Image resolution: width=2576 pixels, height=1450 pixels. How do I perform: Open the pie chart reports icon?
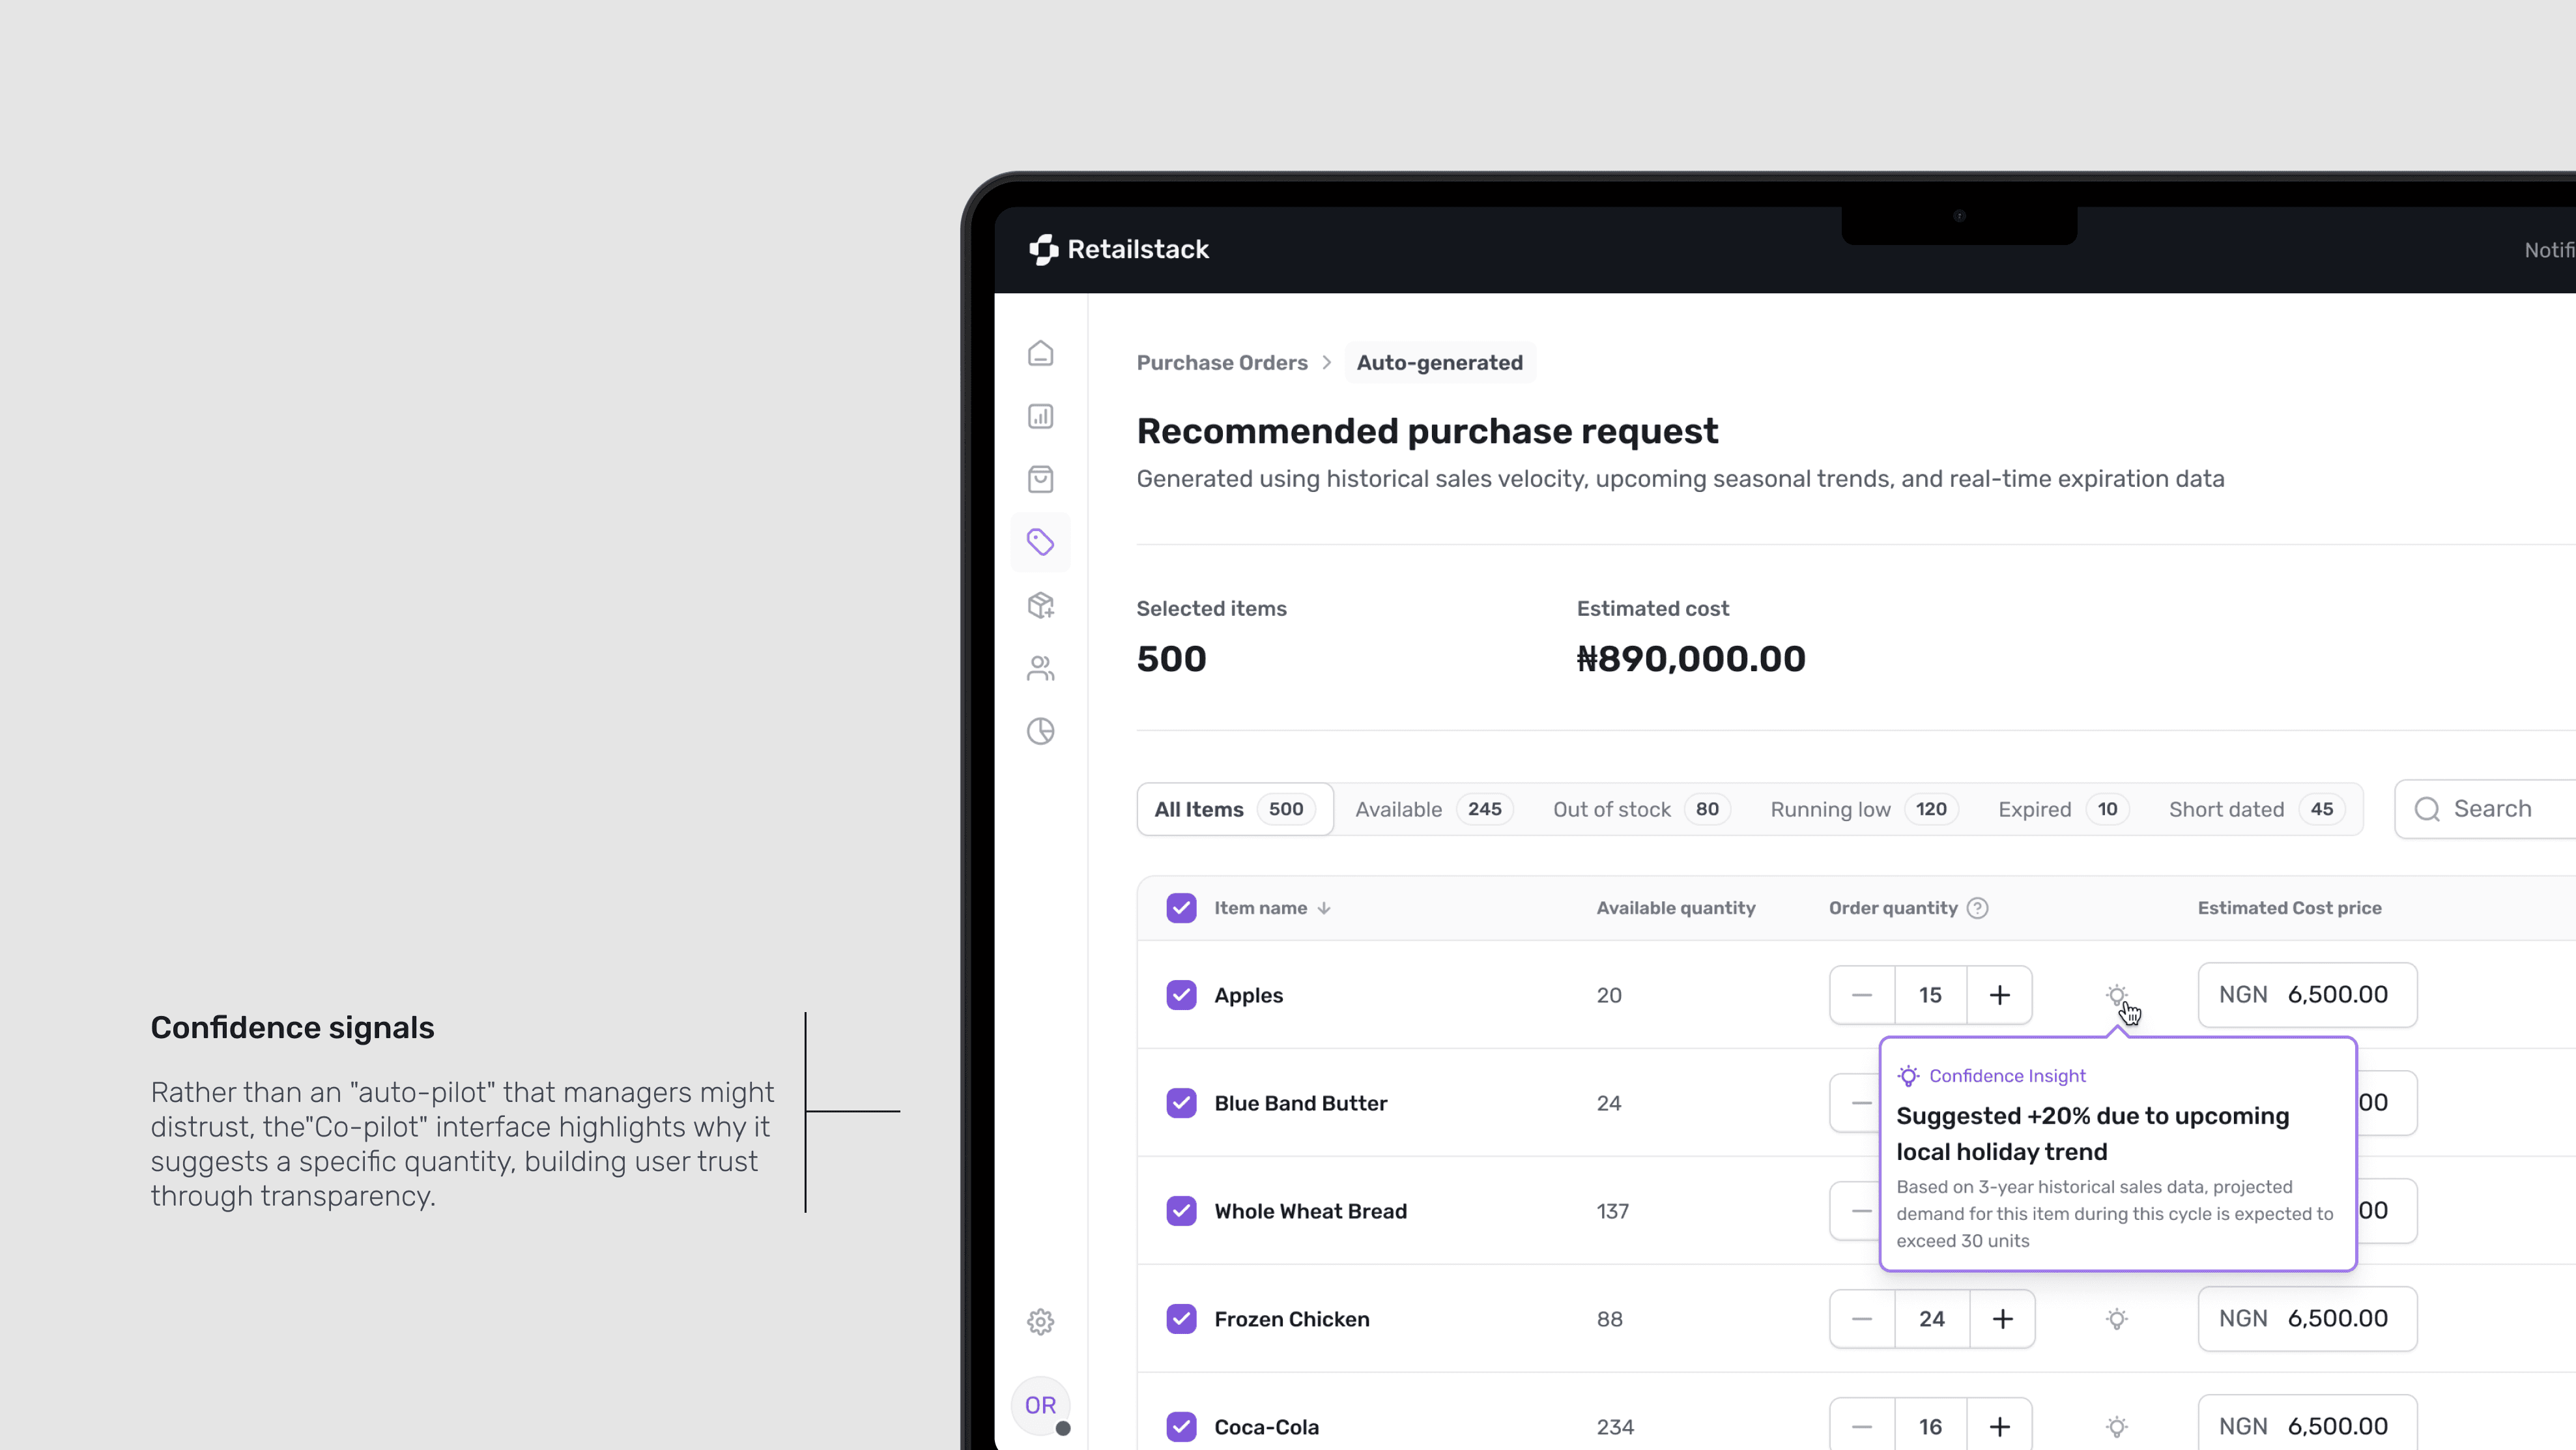coord(1040,731)
